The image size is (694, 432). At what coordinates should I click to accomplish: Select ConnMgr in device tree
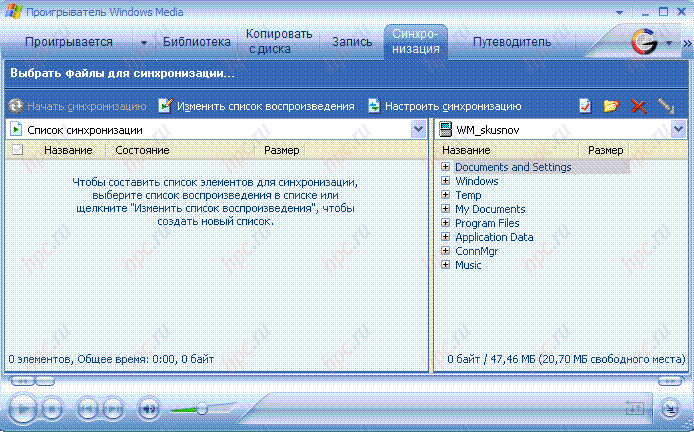pyautogui.click(x=476, y=251)
